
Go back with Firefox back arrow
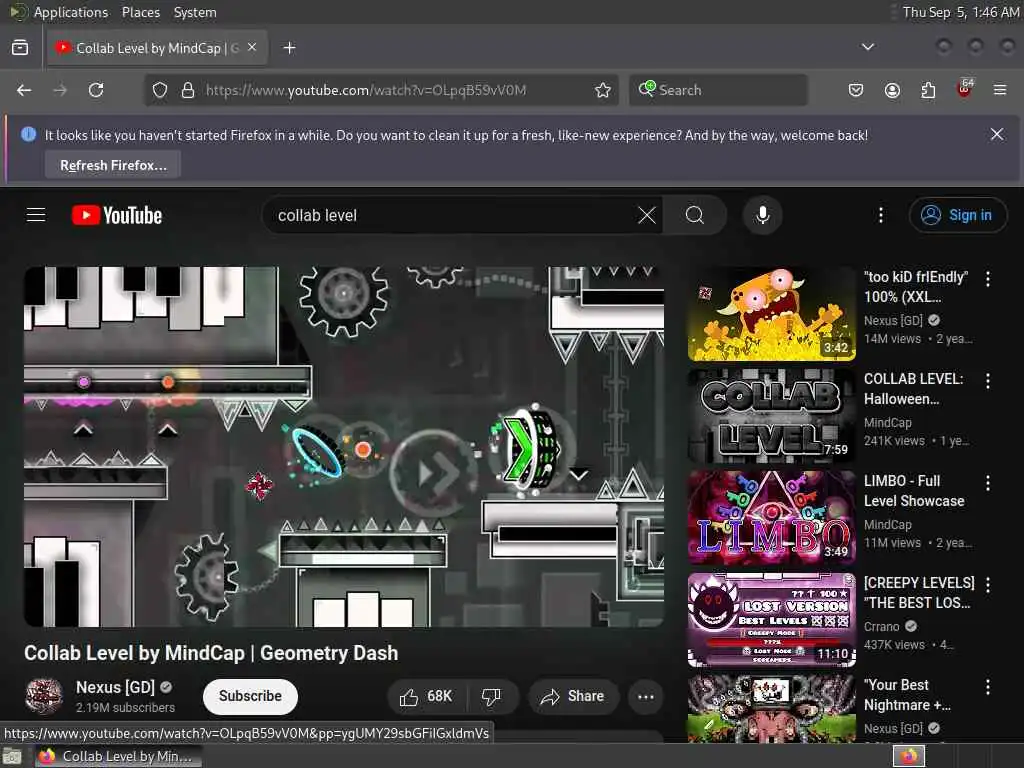click(24, 90)
